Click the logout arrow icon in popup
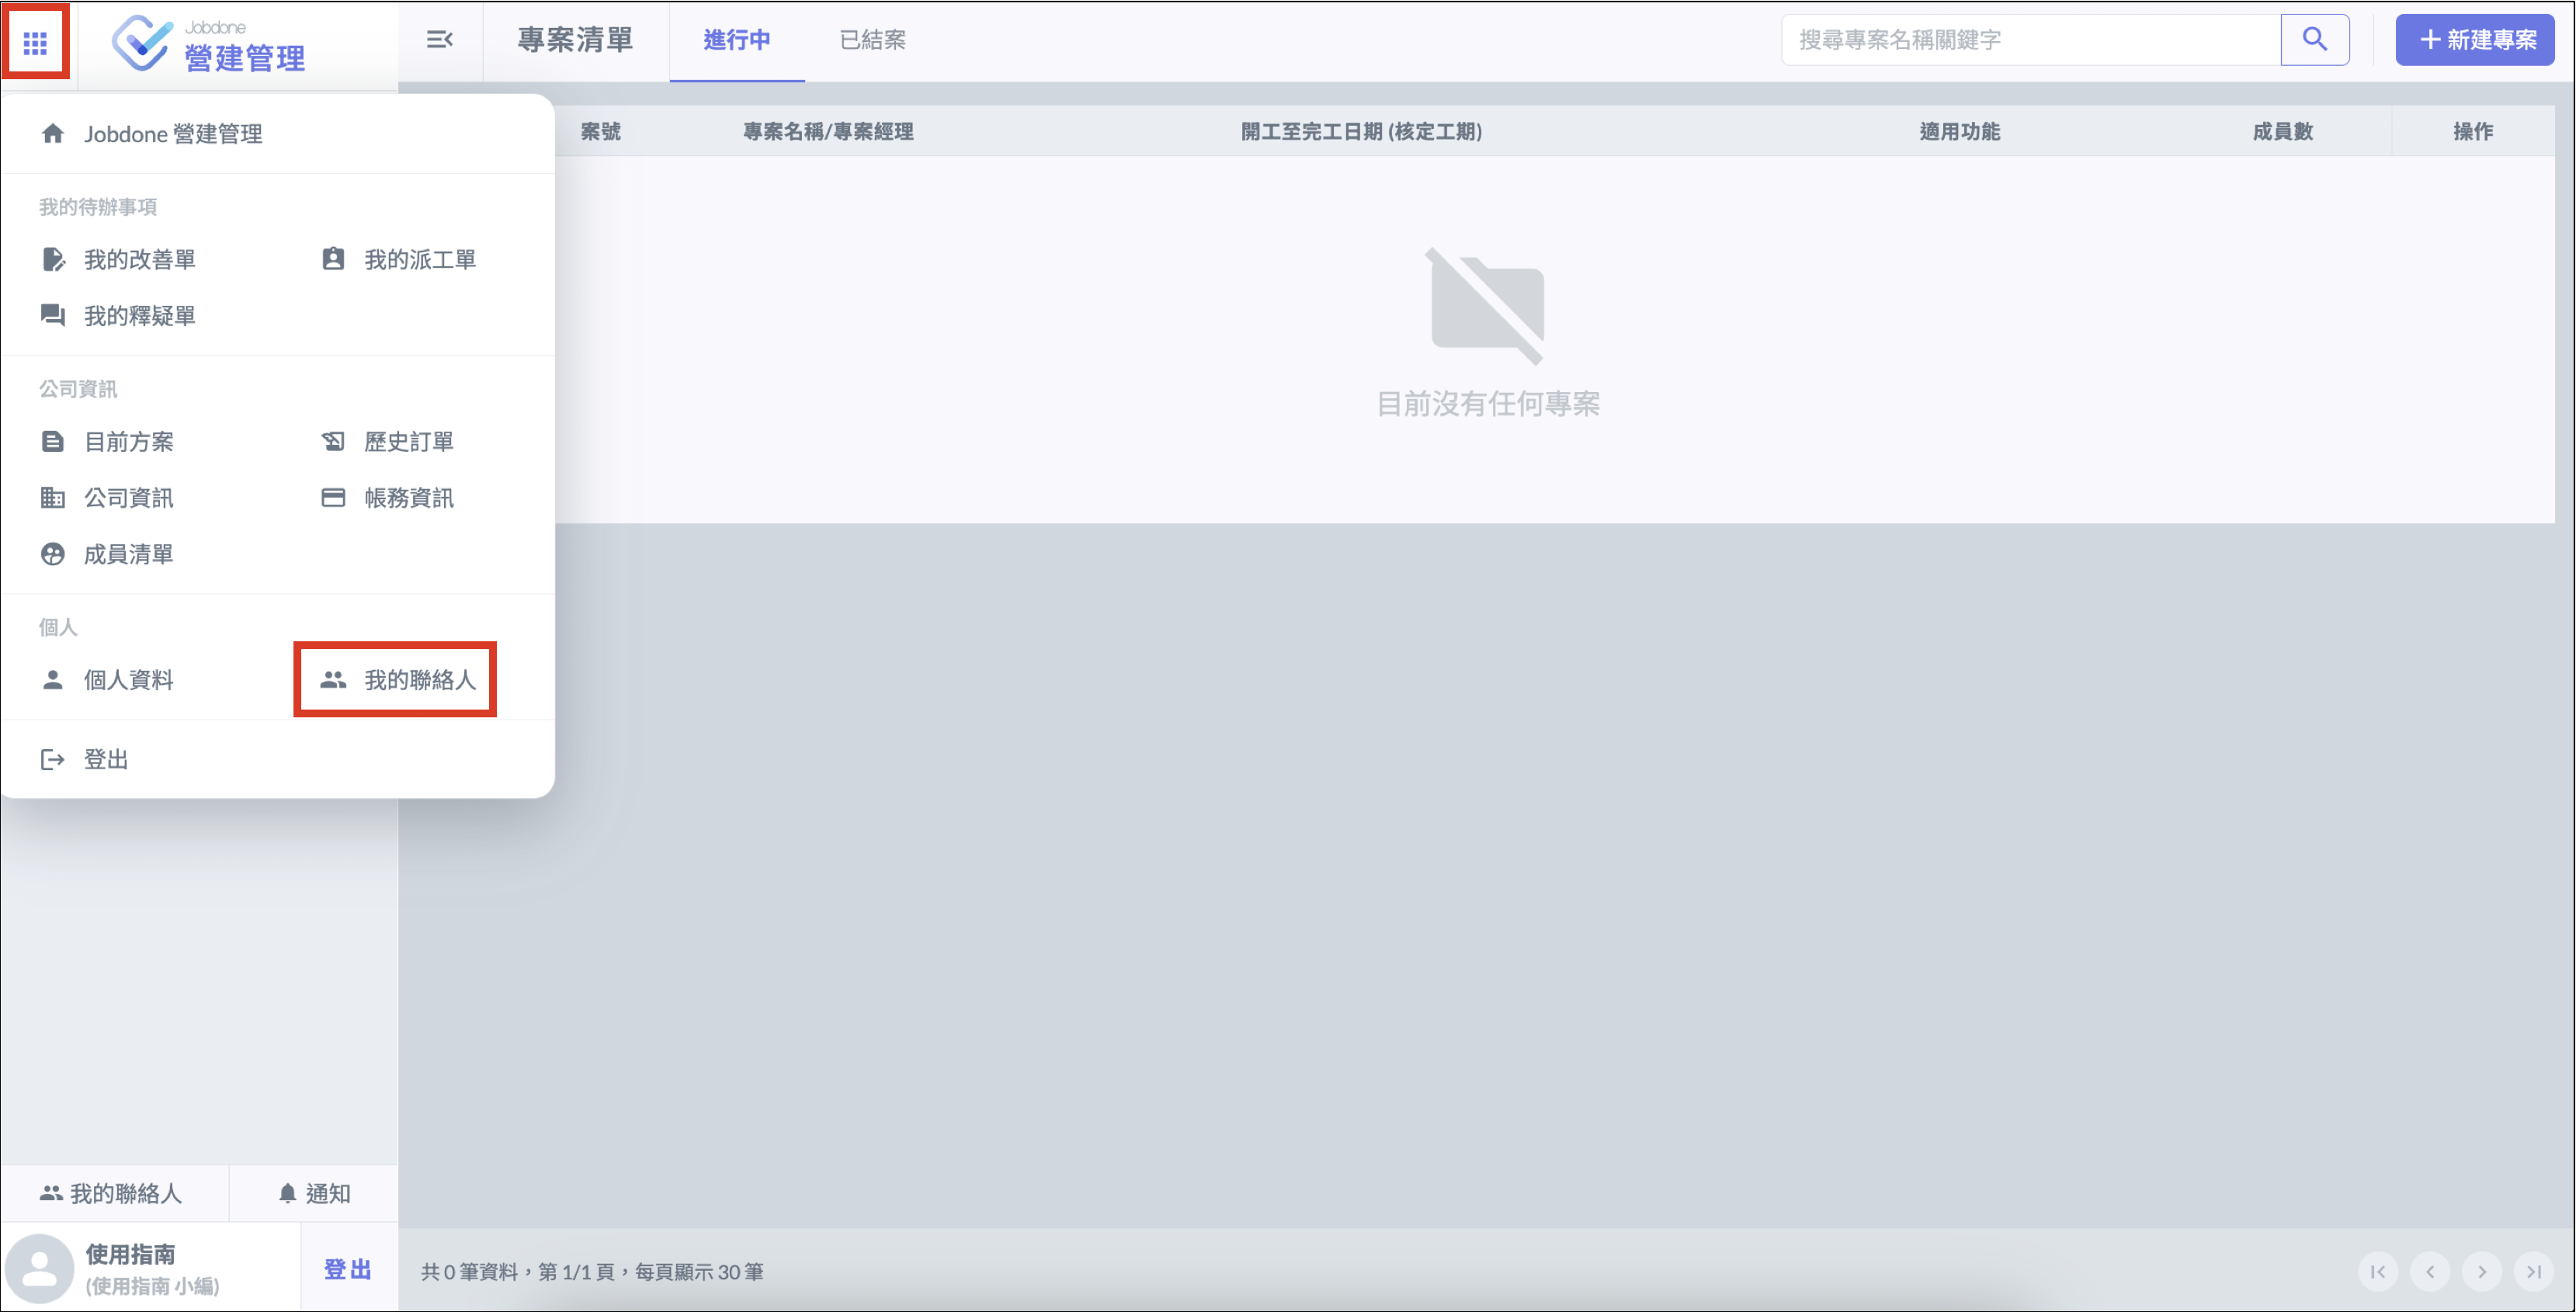The width and height of the screenshot is (2576, 1312). [x=53, y=760]
